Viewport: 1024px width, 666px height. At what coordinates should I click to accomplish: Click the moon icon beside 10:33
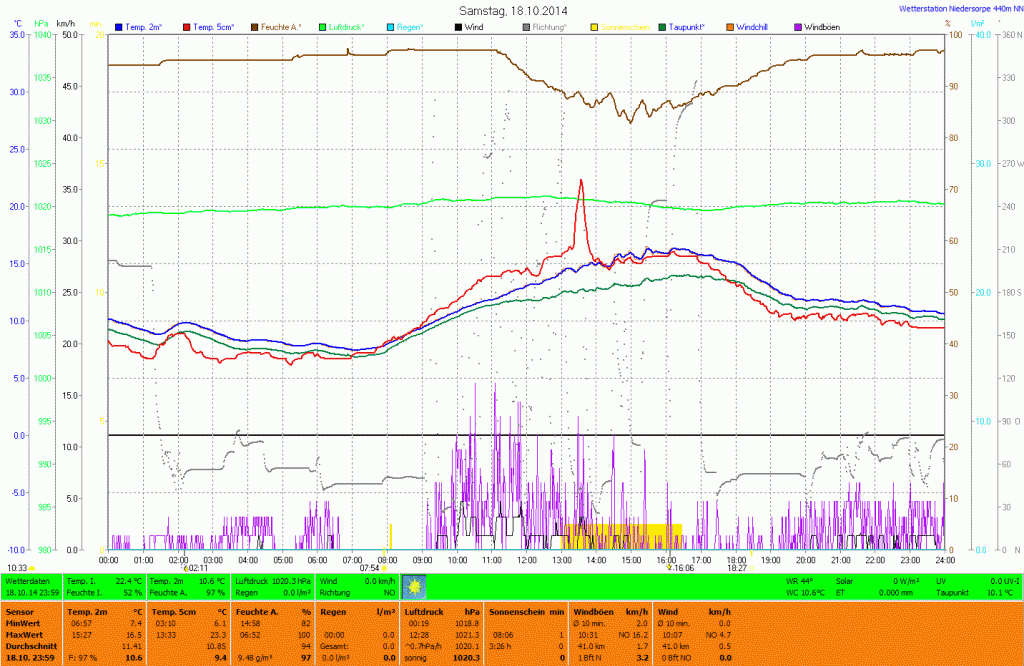[x=33, y=568]
